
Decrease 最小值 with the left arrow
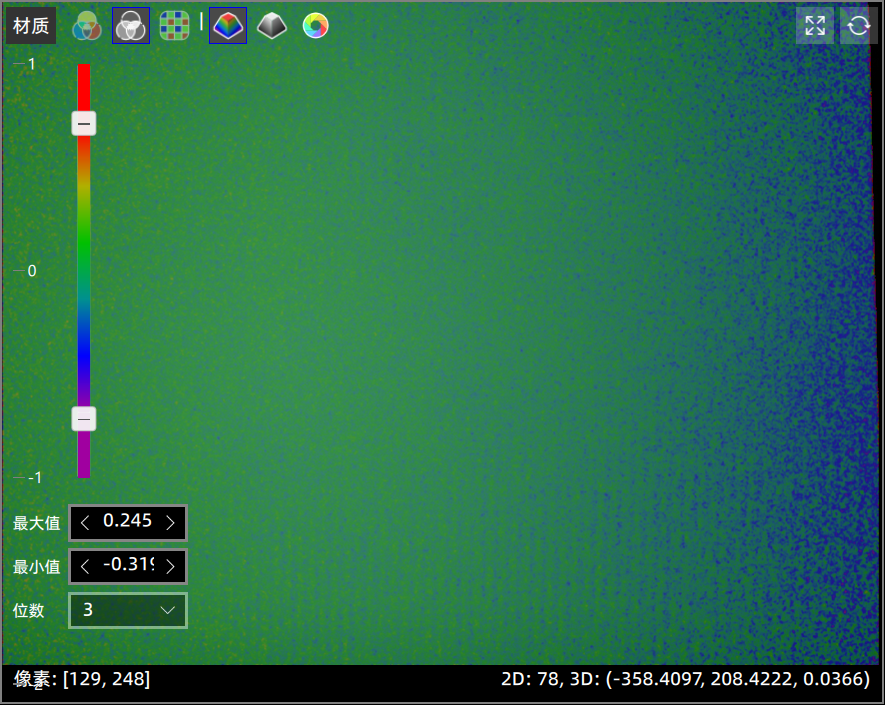click(x=85, y=566)
